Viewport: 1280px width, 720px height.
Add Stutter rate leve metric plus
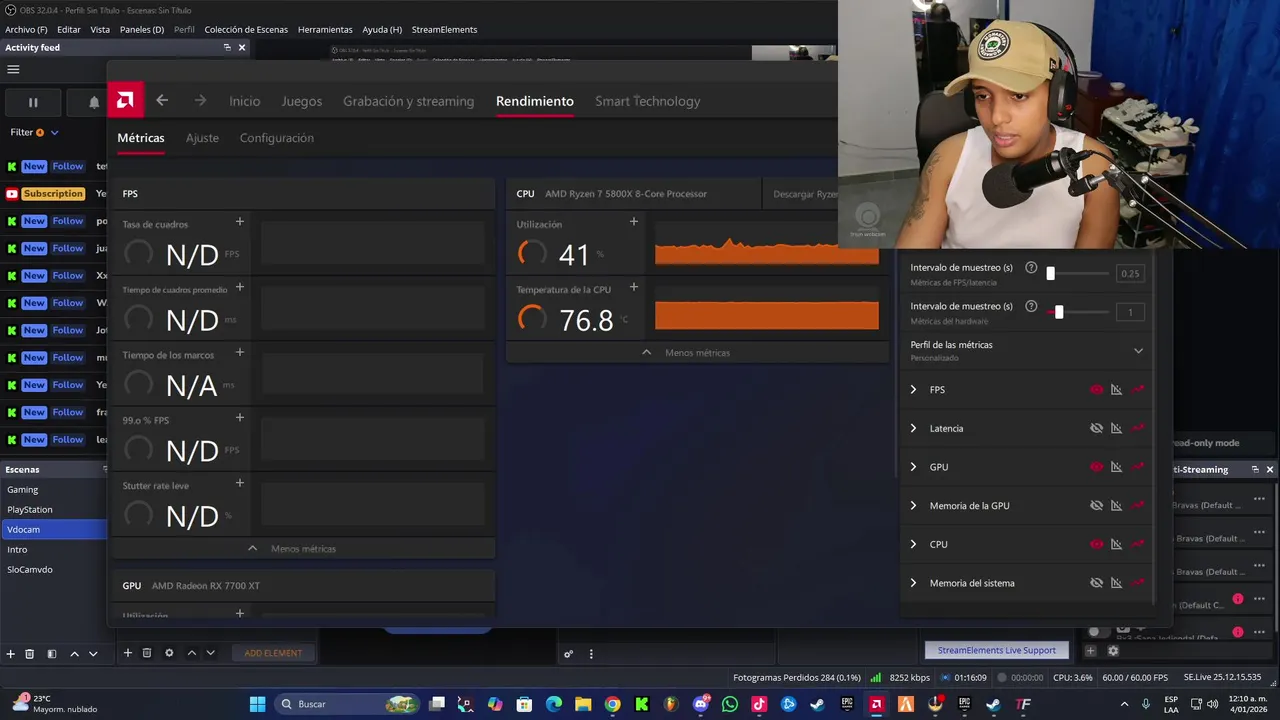click(x=239, y=483)
